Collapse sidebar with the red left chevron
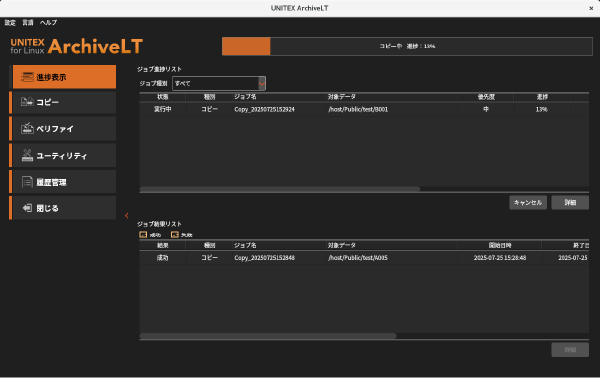 click(x=127, y=215)
